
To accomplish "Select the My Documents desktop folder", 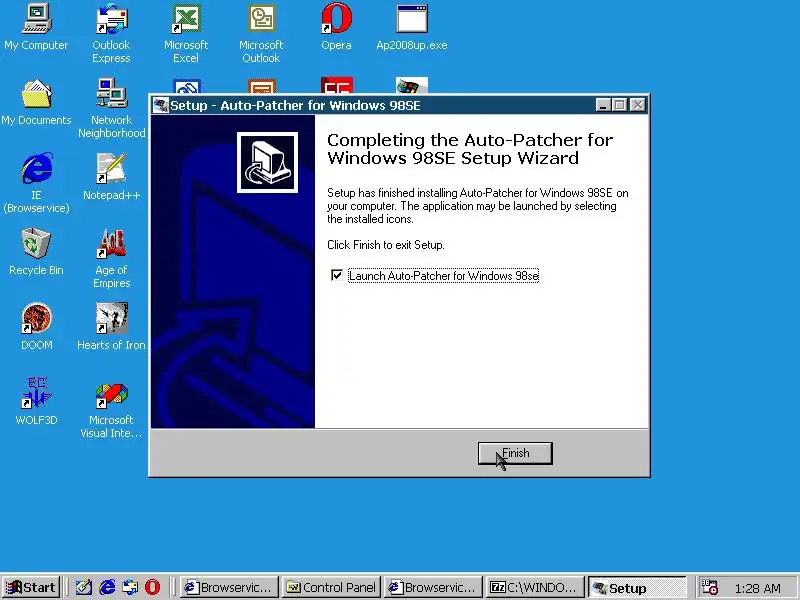I will click(x=36, y=103).
